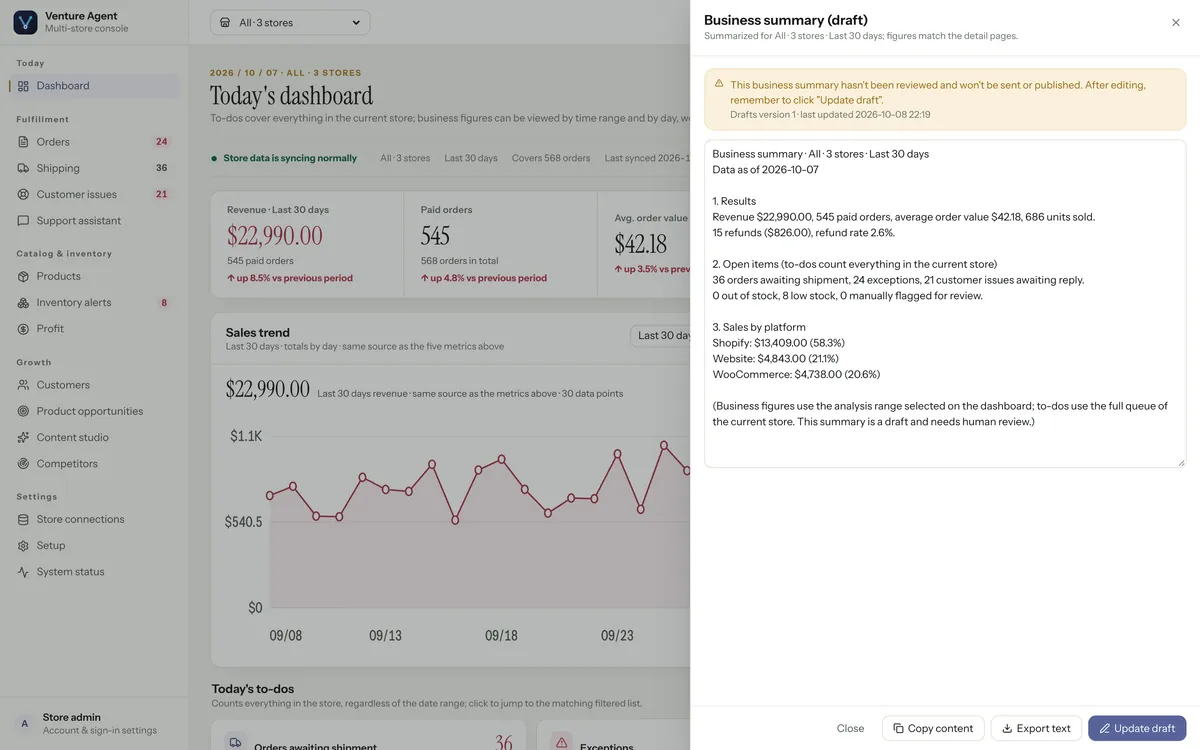Click inside the business summary text area
The width and height of the screenshot is (1200, 750).
945,303
